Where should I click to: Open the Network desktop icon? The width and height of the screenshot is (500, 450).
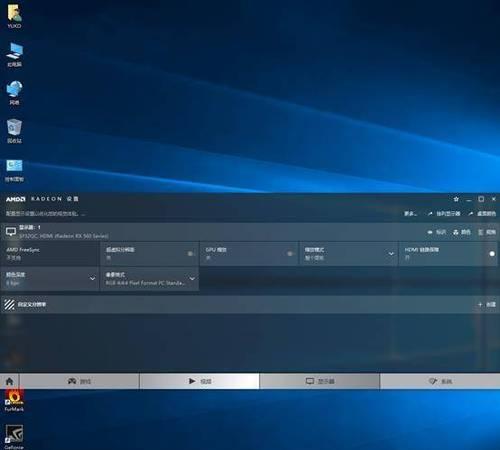coord(14,92)
